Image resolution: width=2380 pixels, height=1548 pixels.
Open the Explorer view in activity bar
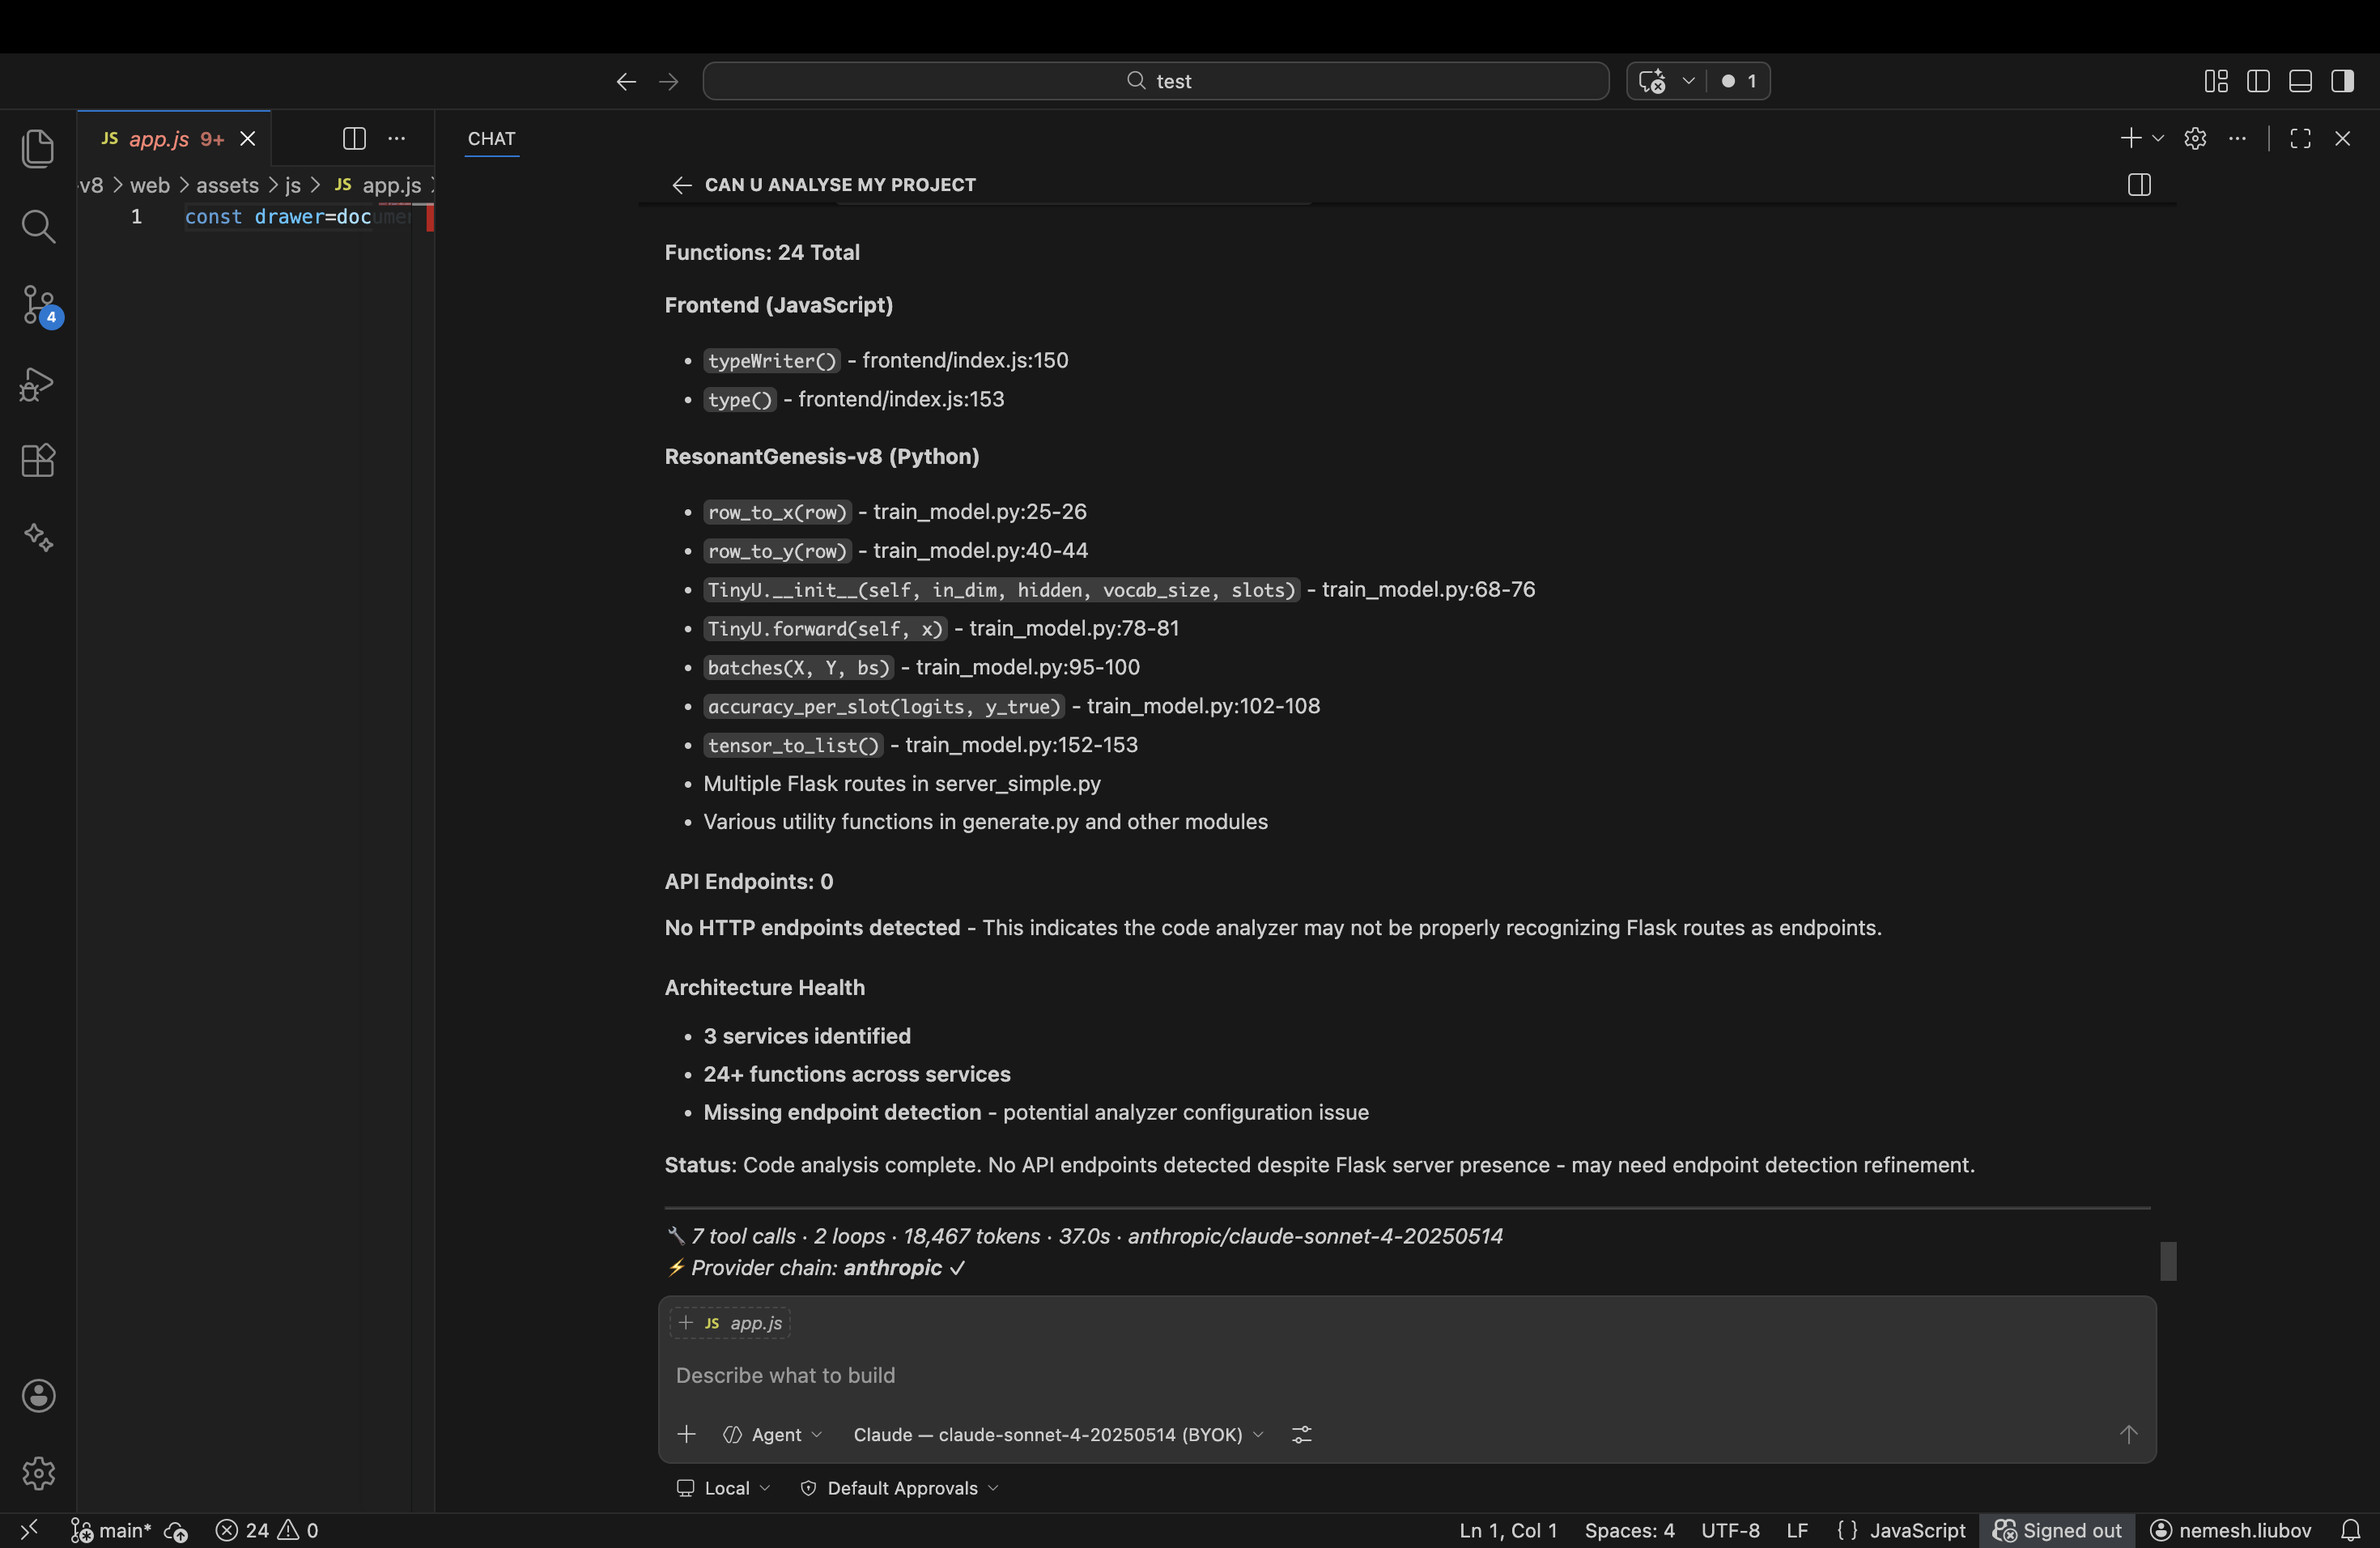(x=38, y=149)
